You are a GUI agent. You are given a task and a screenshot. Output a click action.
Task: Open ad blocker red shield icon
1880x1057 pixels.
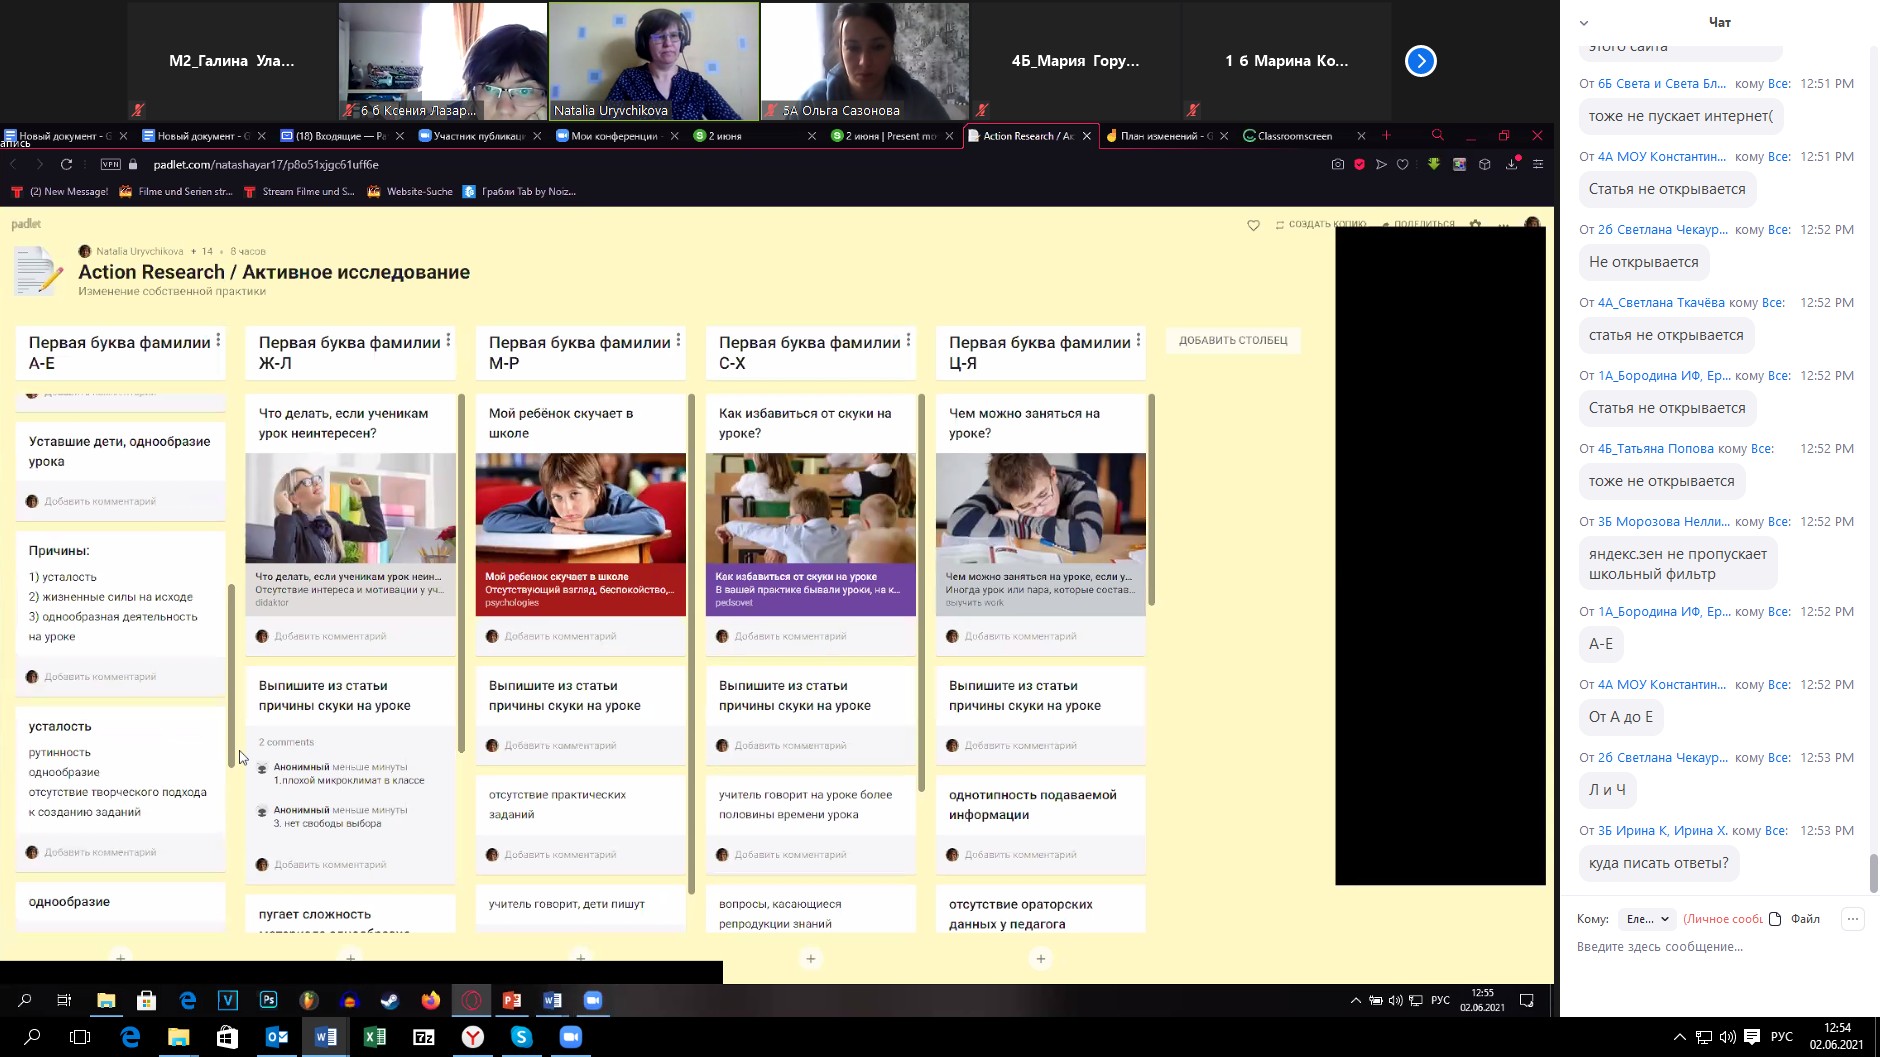coord(1359,164)
